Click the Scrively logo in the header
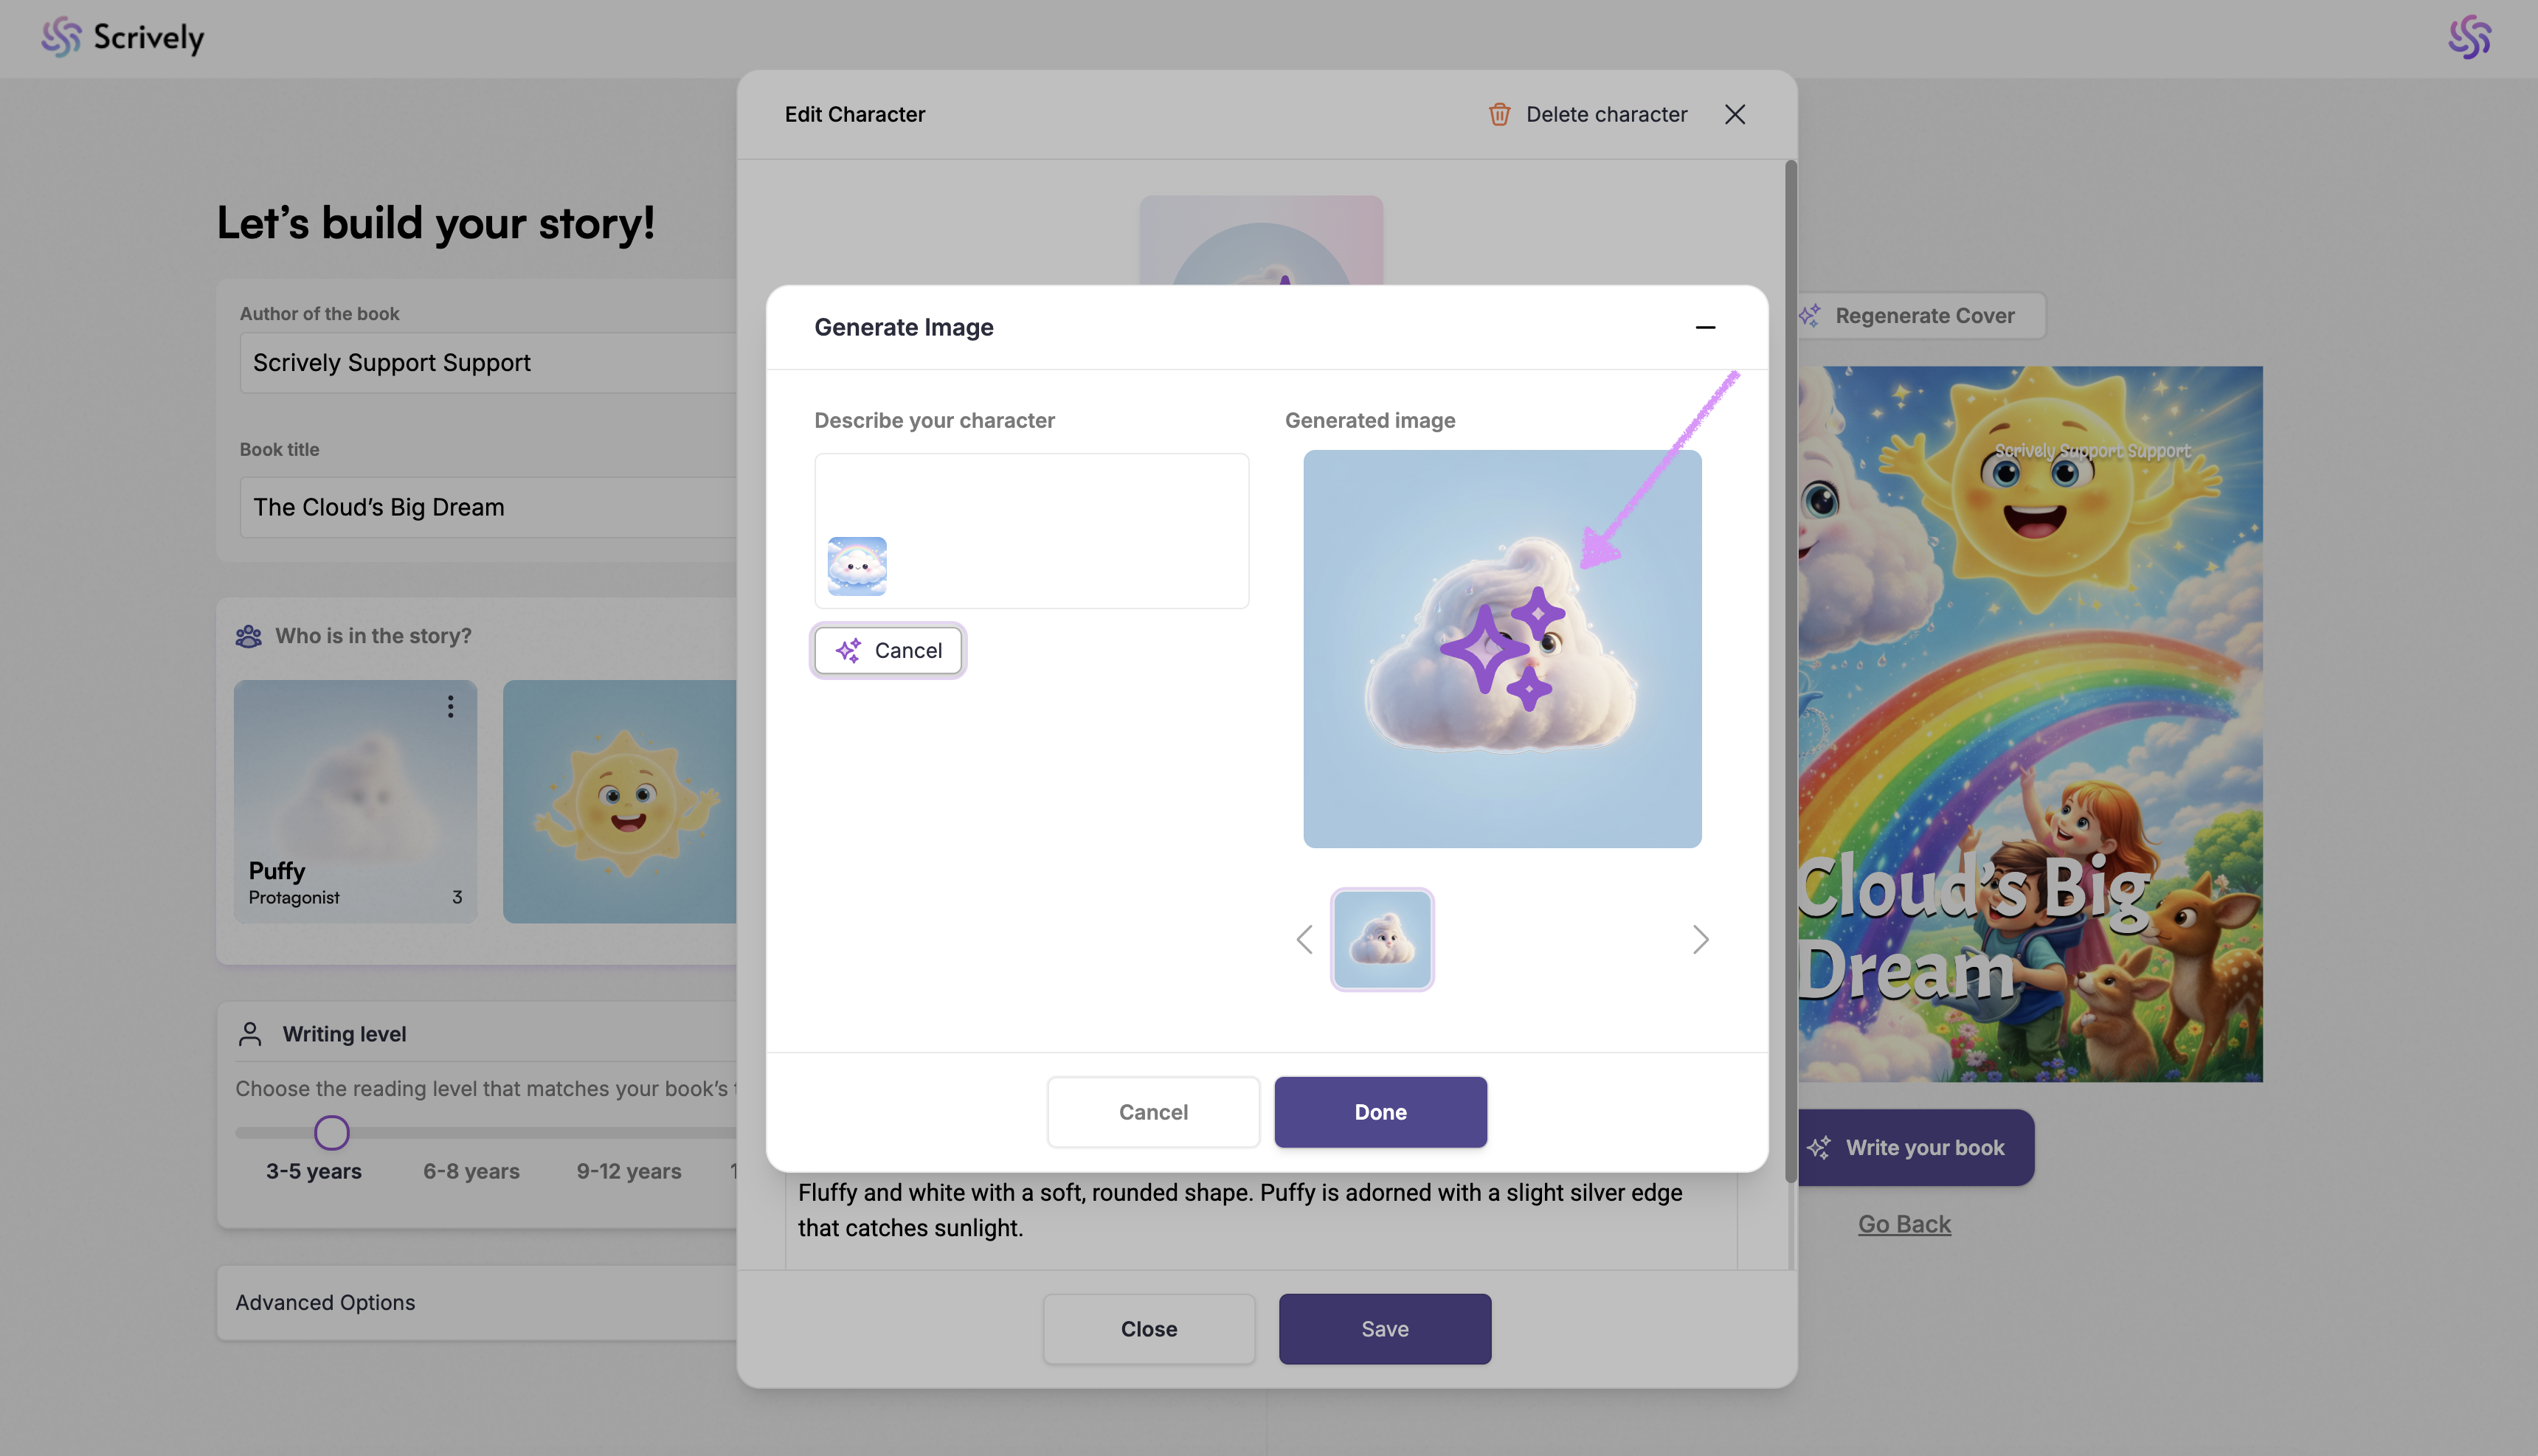Image resolution: width=2538 pixels, height=1456 pixels. 122,37
